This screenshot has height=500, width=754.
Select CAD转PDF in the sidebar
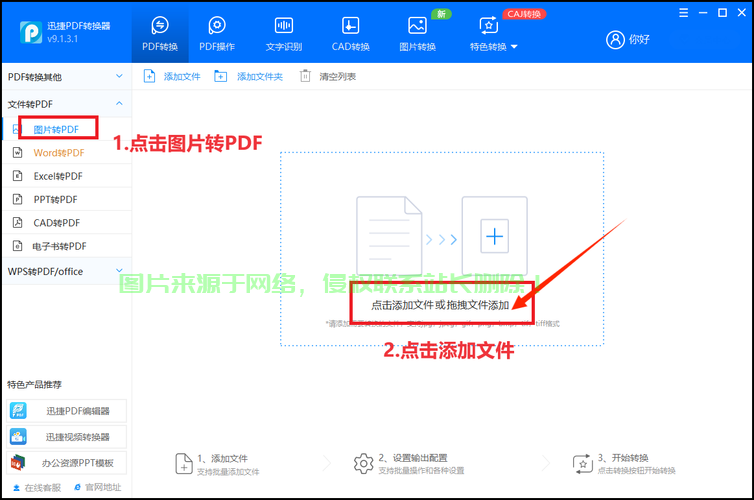pyautogui.click(x=66, y=223)
